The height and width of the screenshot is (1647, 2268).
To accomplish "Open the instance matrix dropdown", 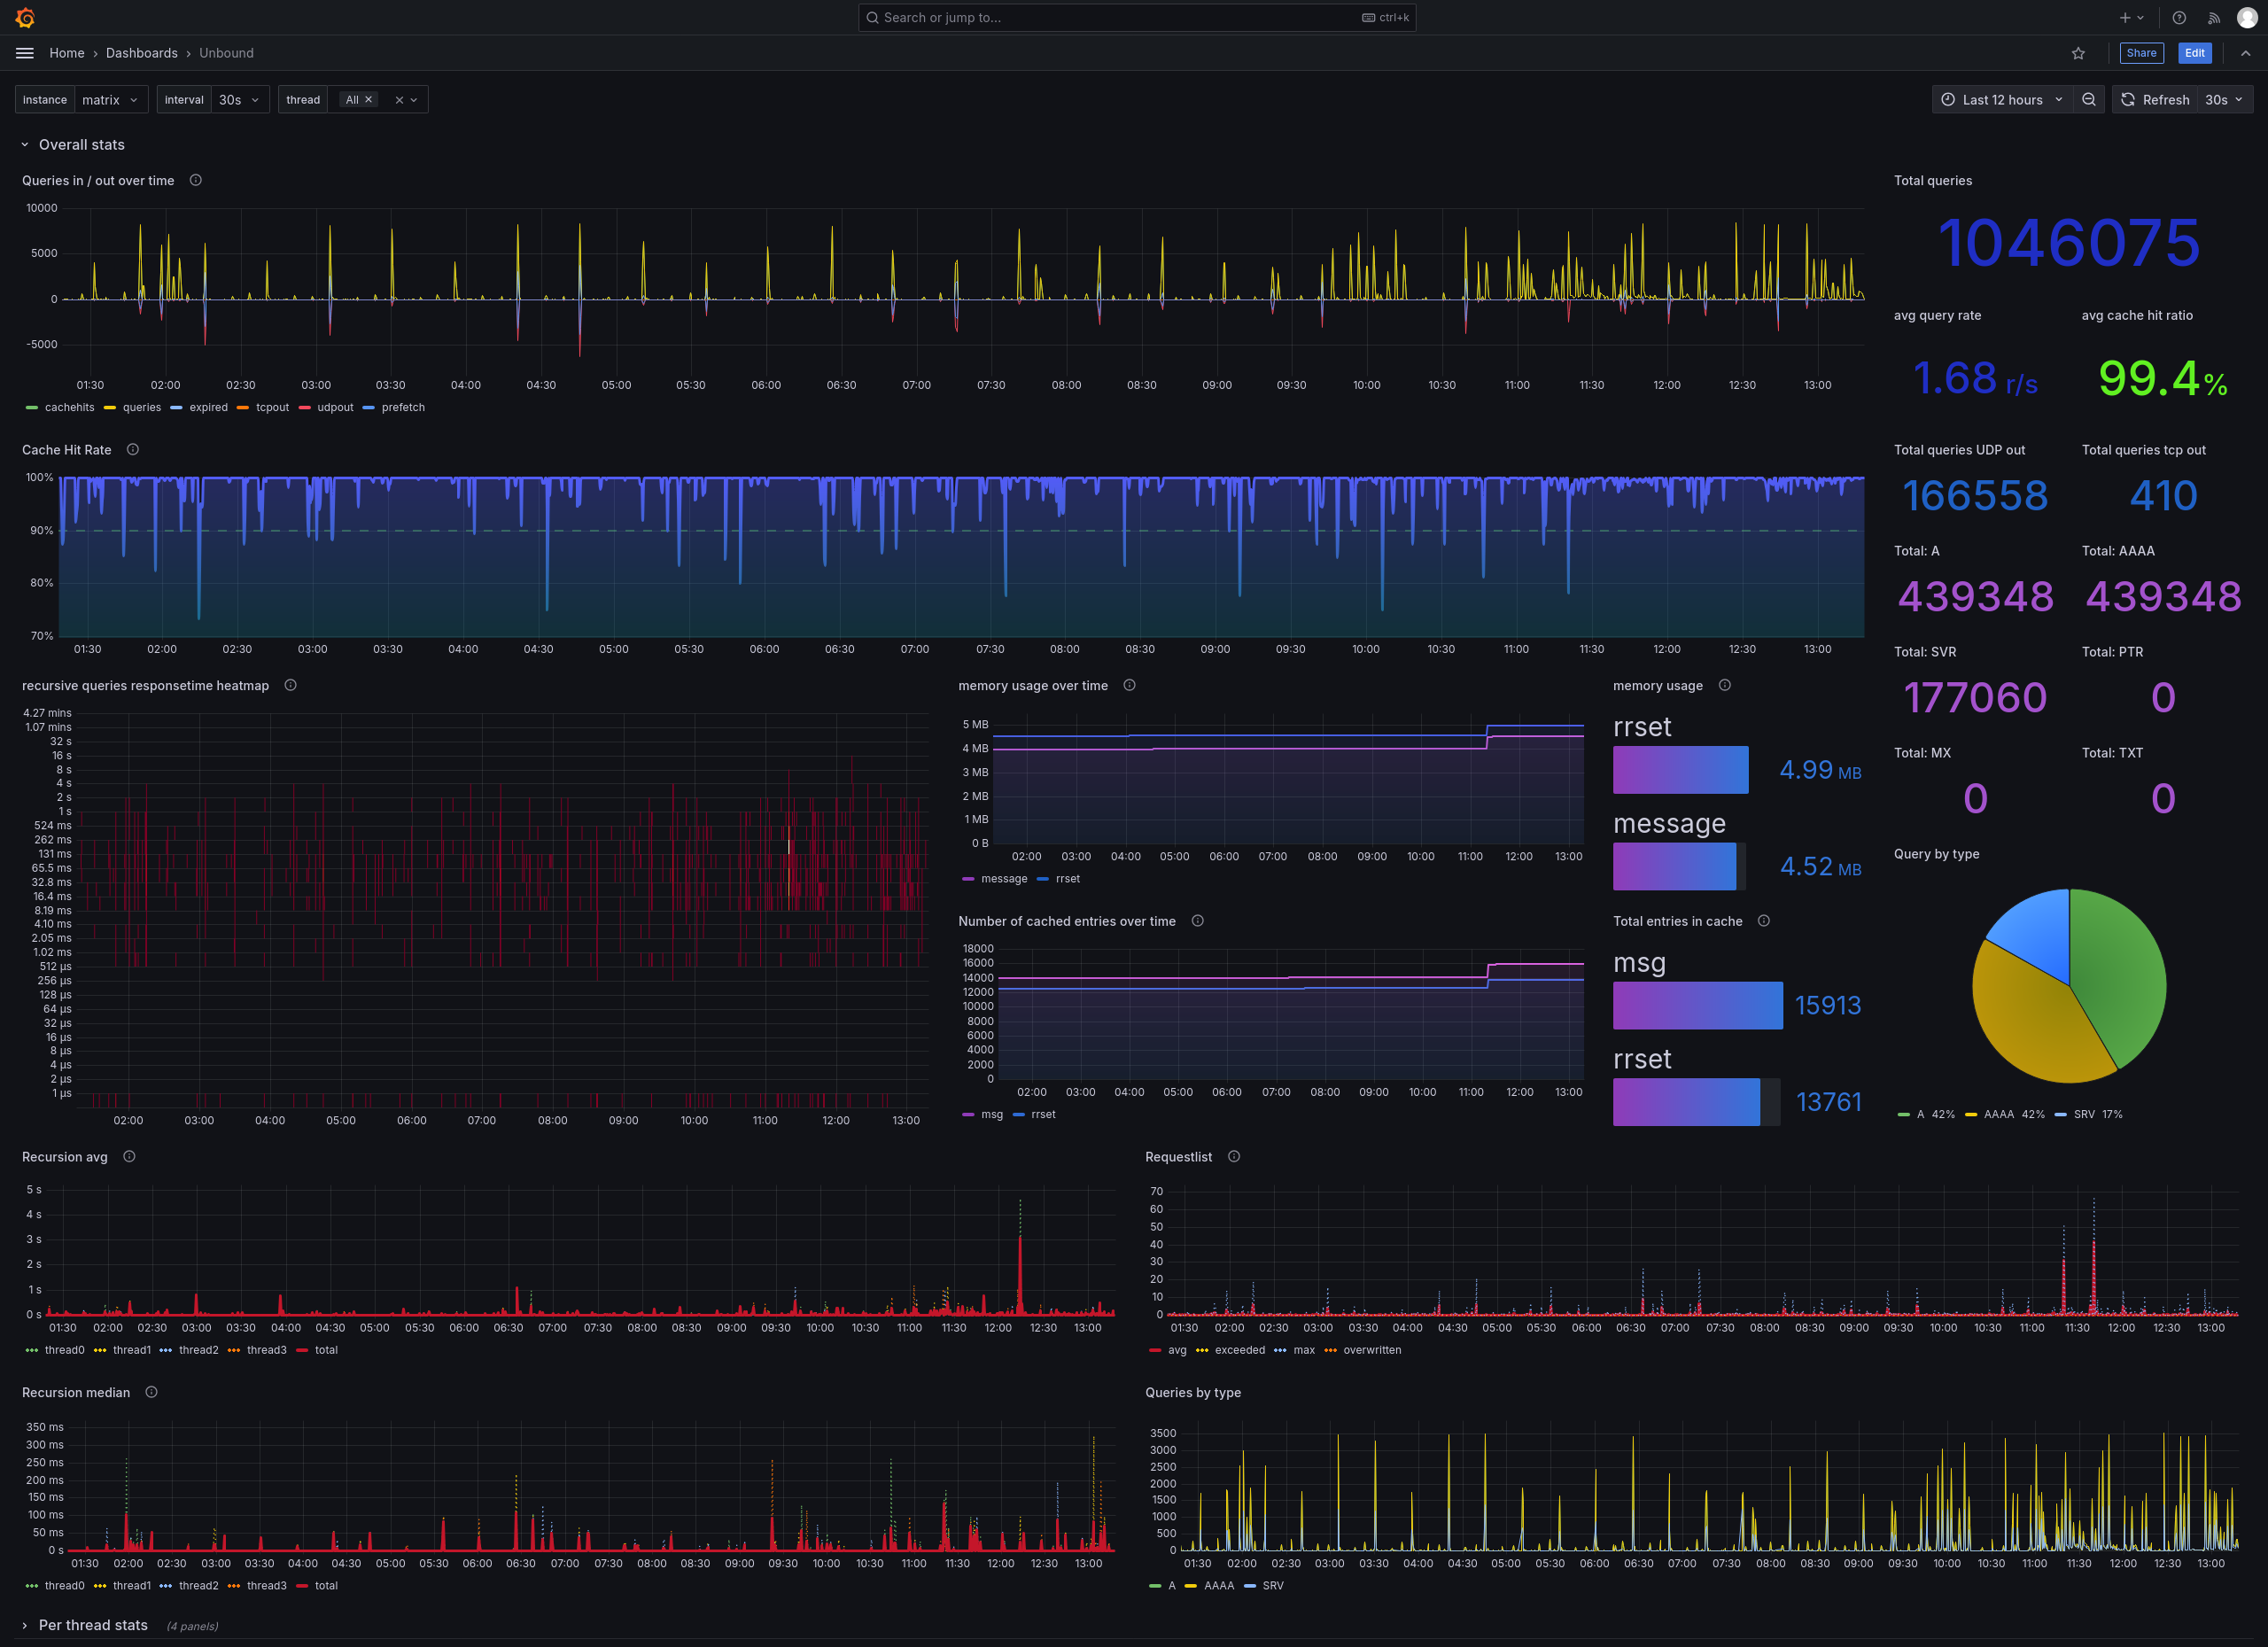I will (x=110, y=100).
